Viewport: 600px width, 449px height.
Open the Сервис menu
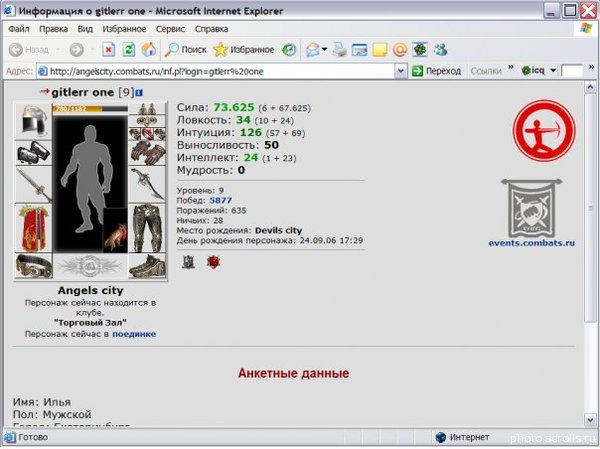click(x=170, y=29)
